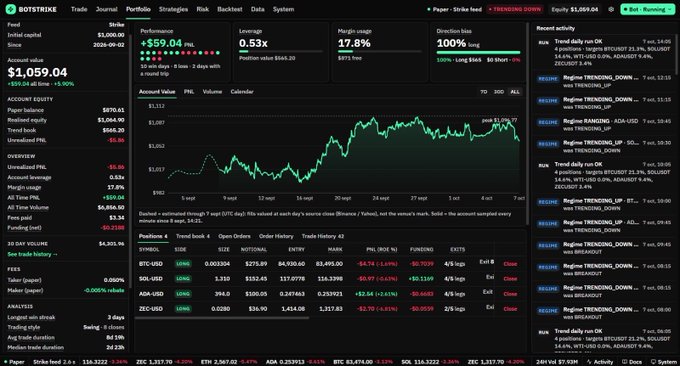Click the 24H Vol $7.93M readout
680x366 pixels.
tap(557, 362)
